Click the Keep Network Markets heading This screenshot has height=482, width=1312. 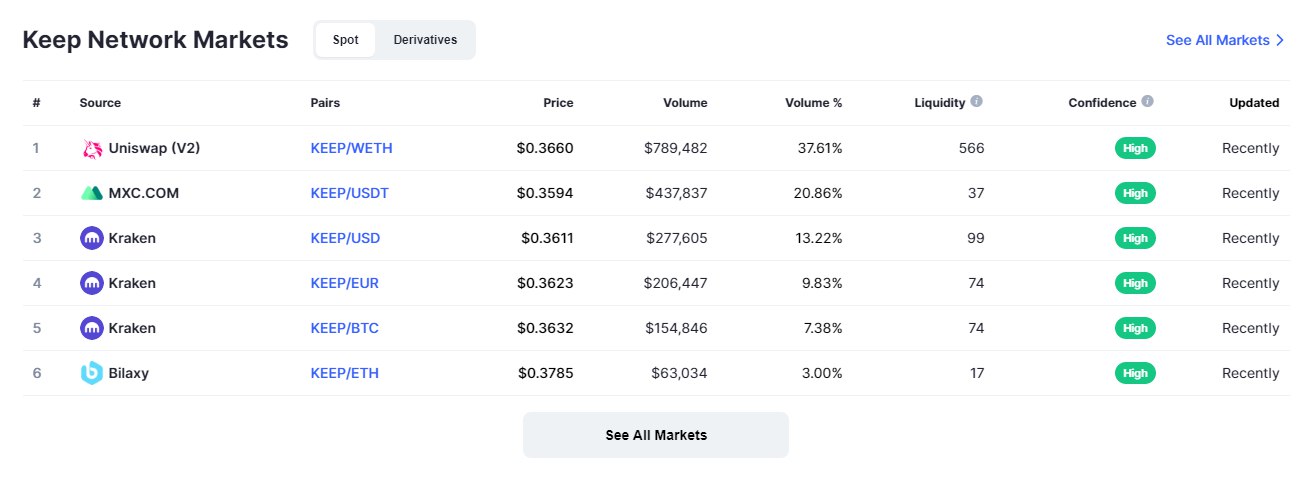point(155,40)
